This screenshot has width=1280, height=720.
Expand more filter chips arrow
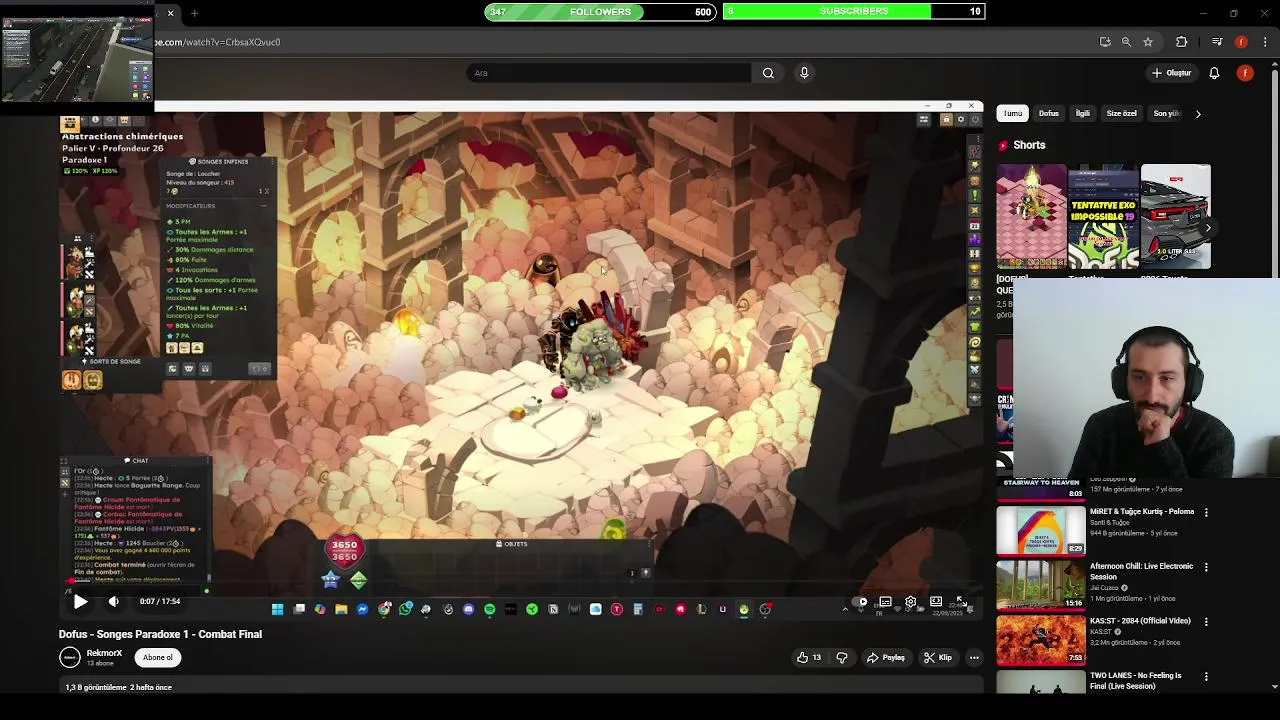coord(1198,113)
